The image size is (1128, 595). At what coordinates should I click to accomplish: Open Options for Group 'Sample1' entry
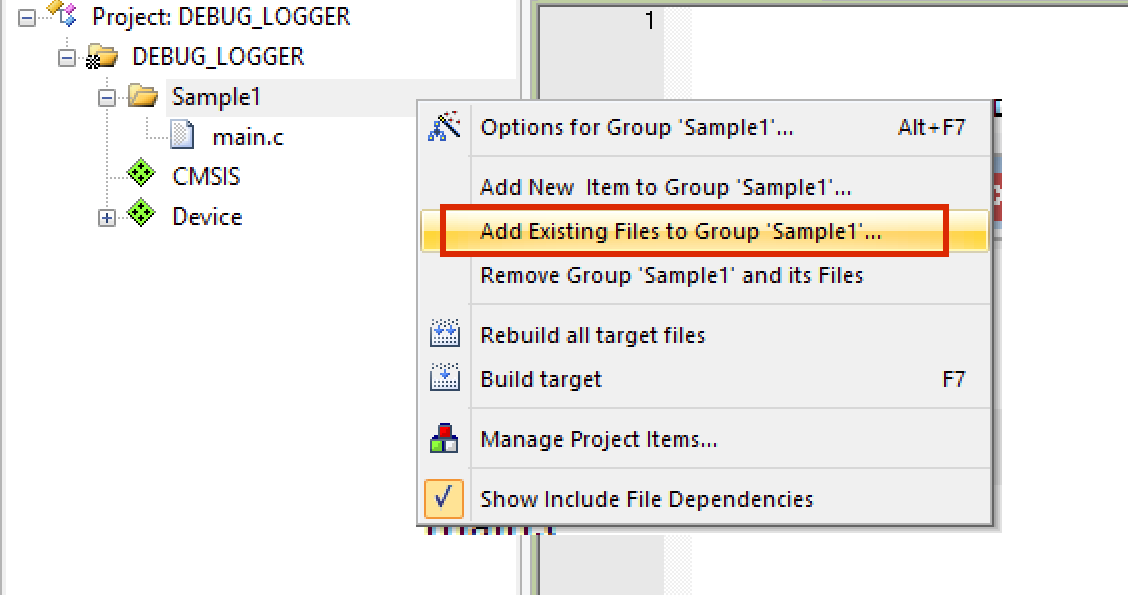point(637,127)
